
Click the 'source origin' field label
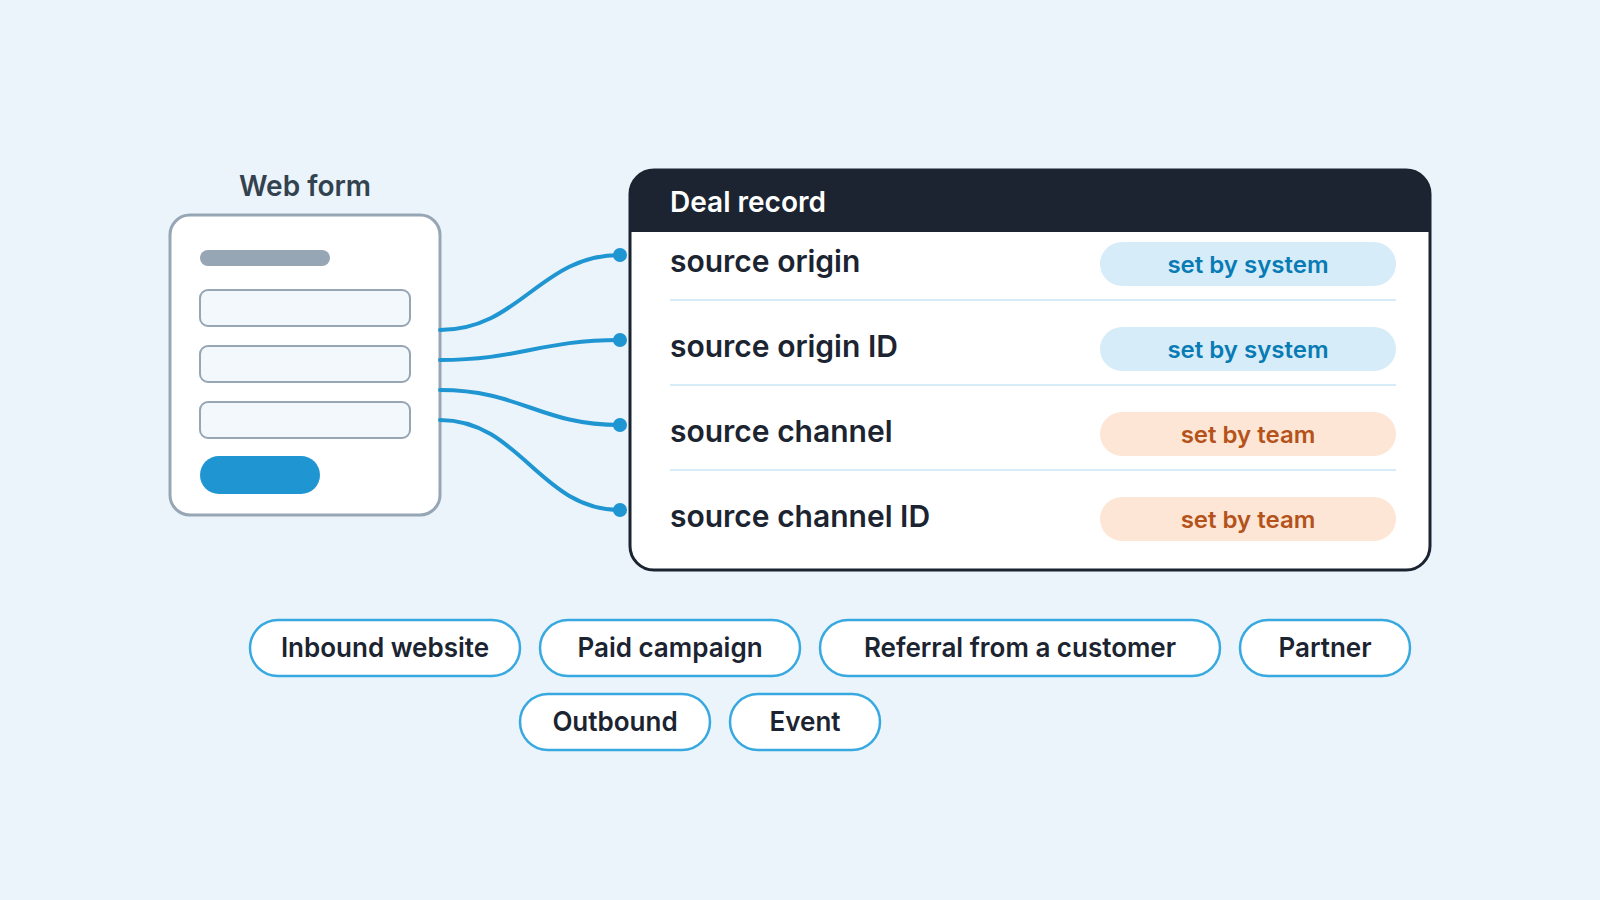point(765,262)
